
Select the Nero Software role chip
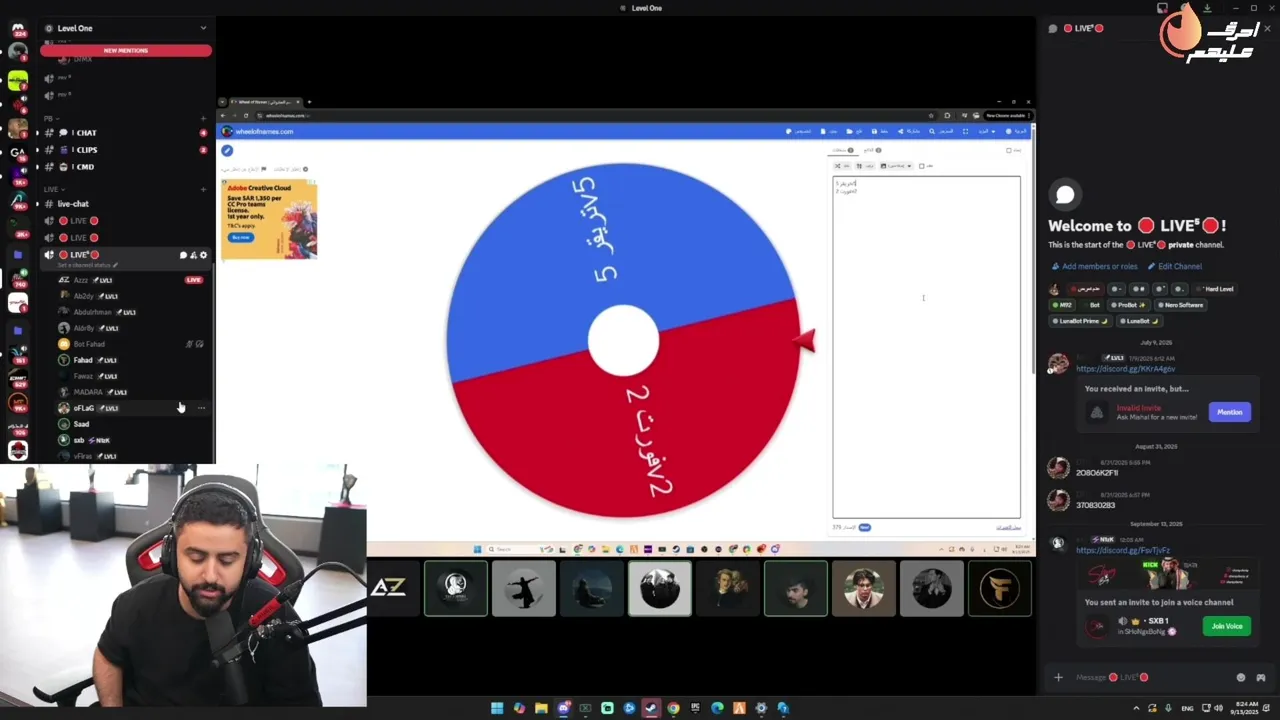click(x=1180, y=305)
